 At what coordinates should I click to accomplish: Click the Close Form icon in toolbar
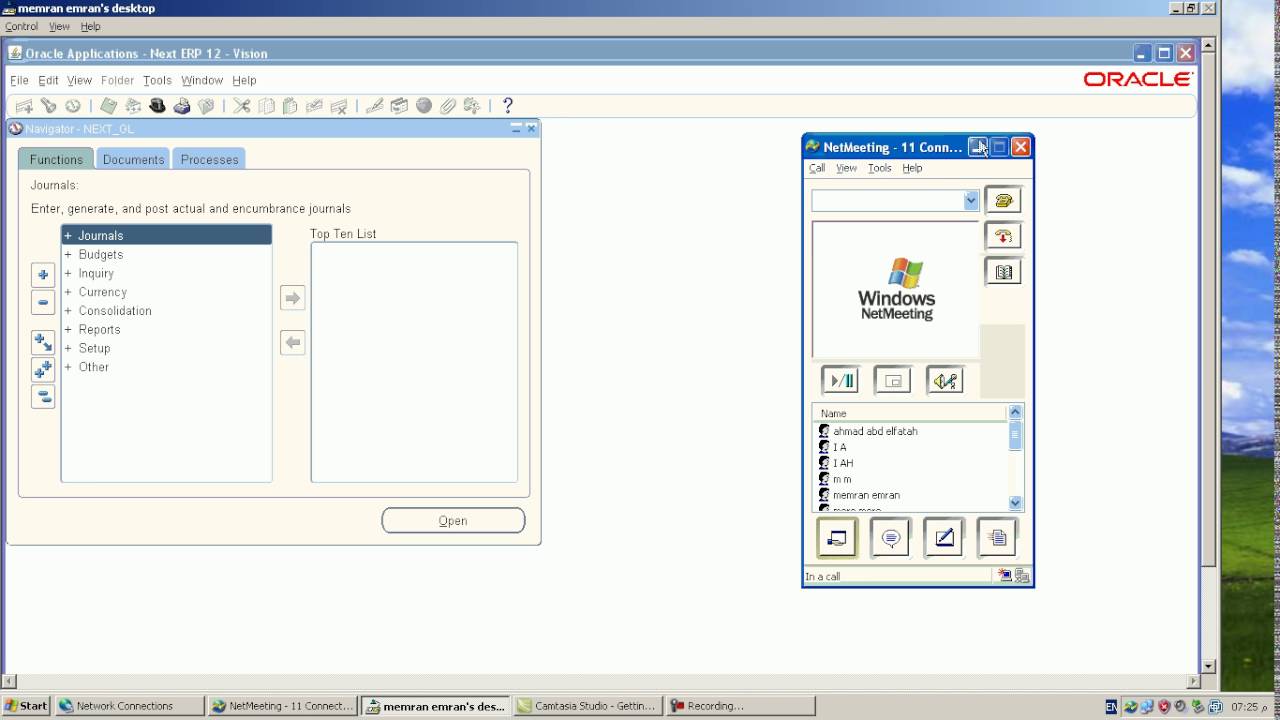coord(206,105)
